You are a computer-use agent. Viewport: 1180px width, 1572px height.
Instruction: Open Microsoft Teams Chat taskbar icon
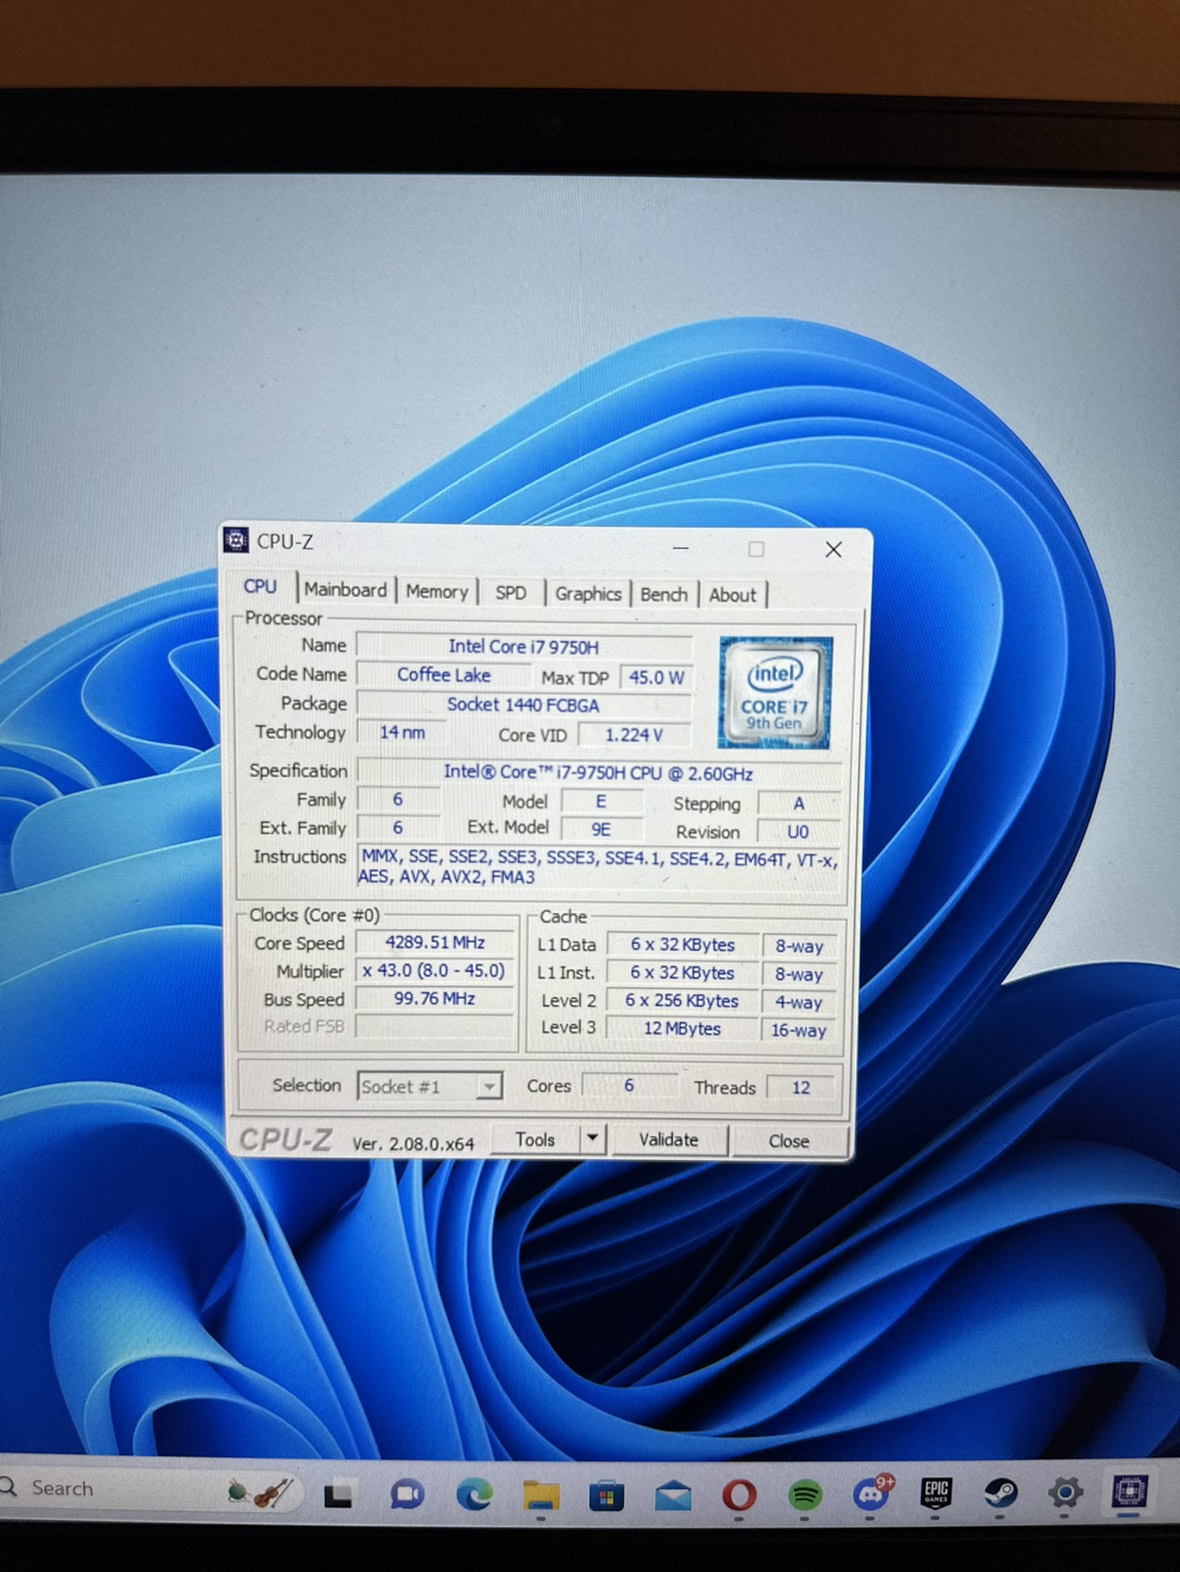(406, 1495)
